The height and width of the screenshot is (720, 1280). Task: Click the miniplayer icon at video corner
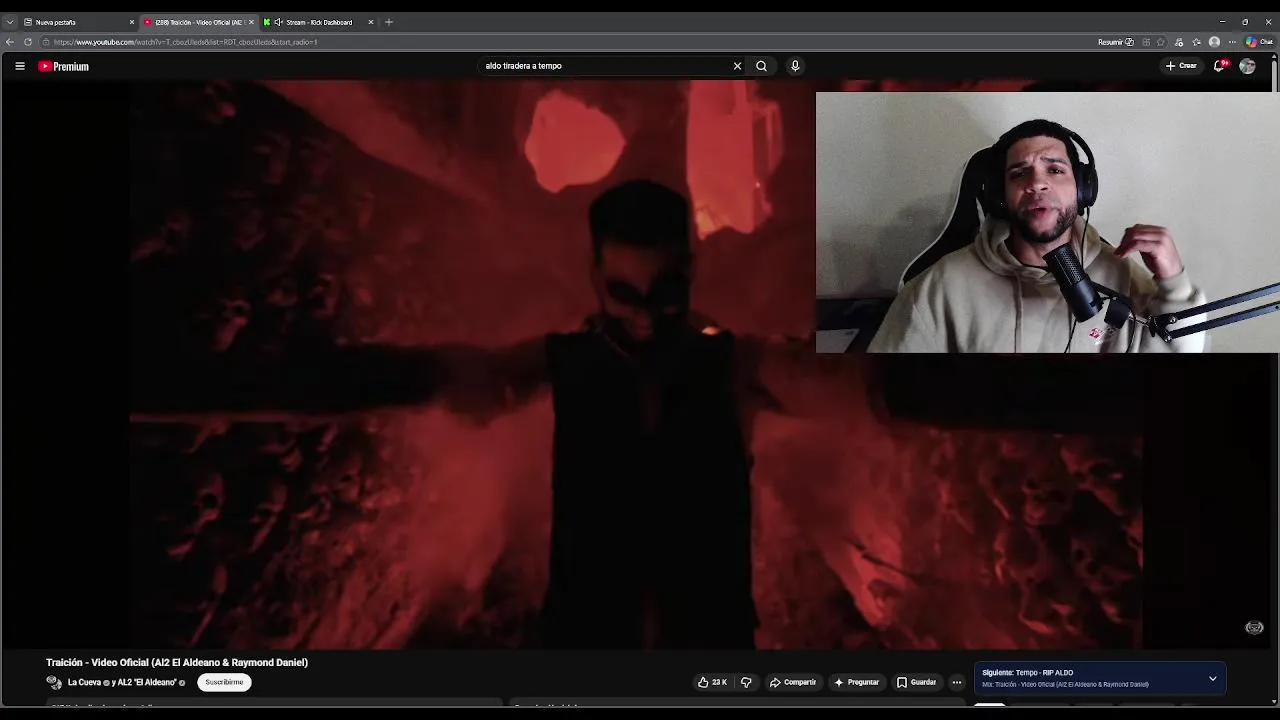point(1254,628)
